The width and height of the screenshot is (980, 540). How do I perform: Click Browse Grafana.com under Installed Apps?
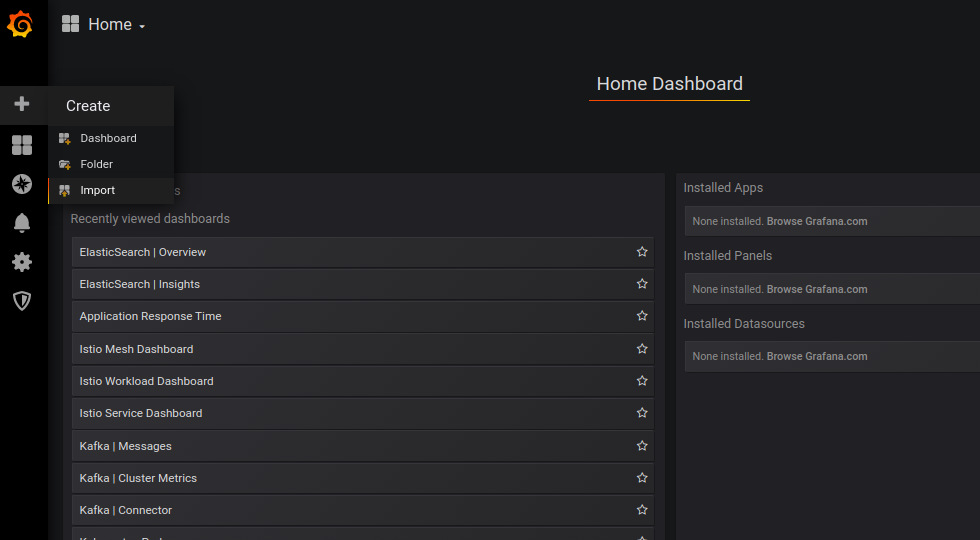click(x=817, y=221)
